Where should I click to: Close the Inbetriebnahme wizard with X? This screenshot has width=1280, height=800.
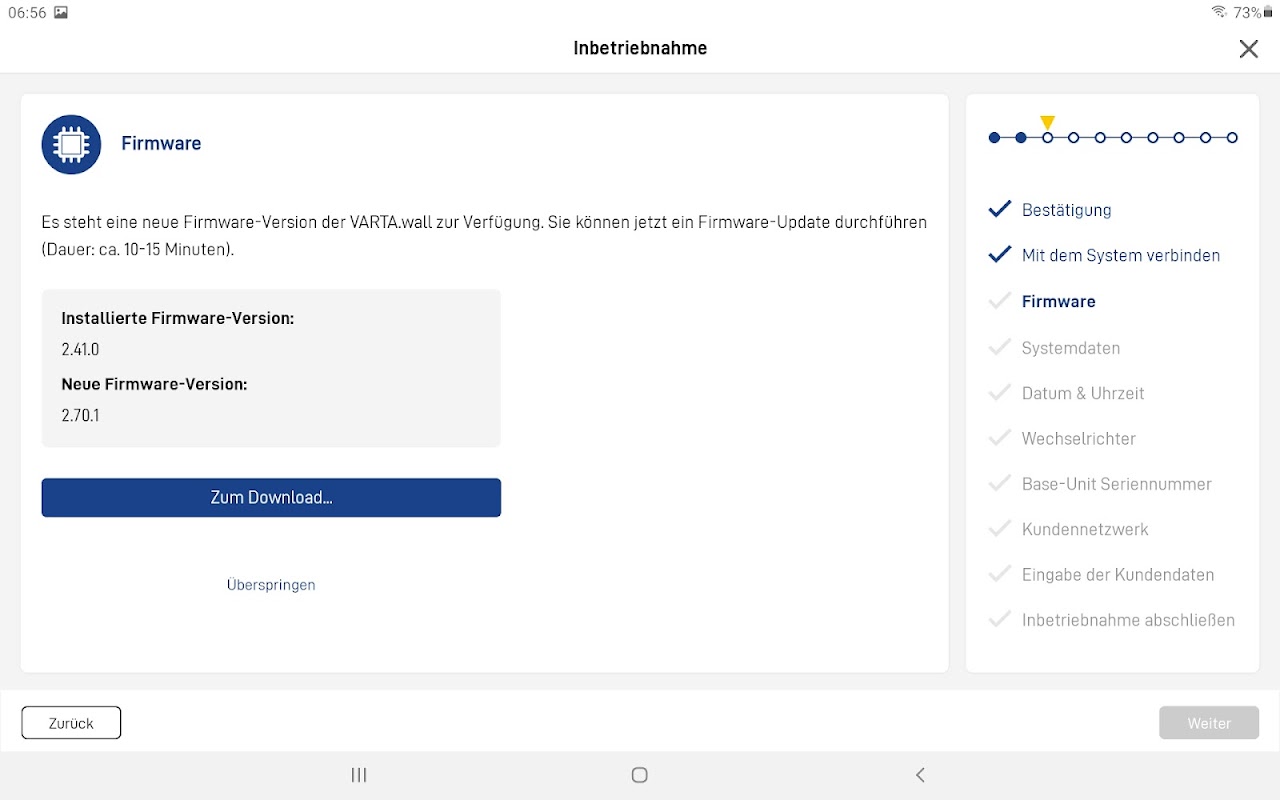(x=1248, y=49)
